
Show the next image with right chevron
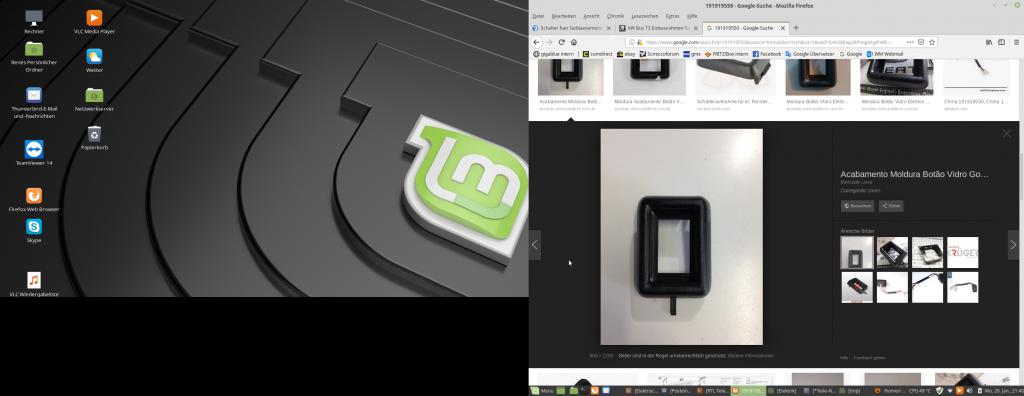point(1014,244)
